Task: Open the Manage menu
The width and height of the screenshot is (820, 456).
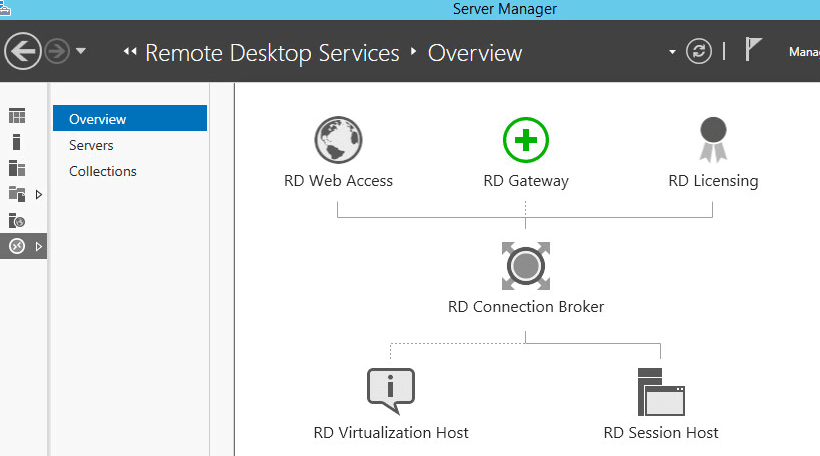Action: [x=803, y=51]
